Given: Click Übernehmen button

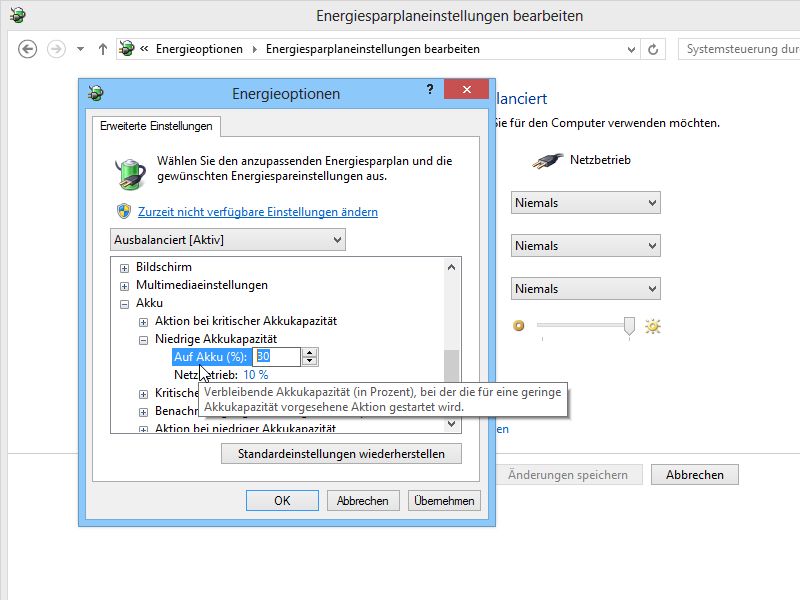Looking at the screenshot, I should click(444, 501).
